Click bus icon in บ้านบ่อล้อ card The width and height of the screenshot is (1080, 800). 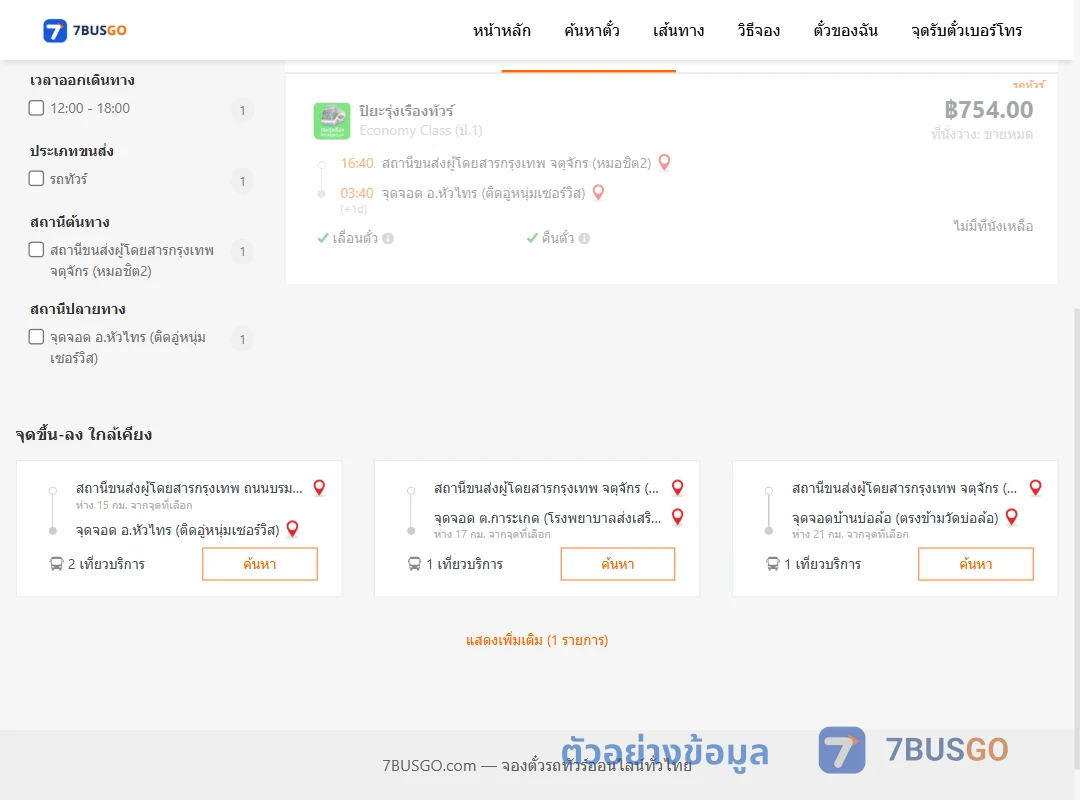pyautogui.click(x=773, y=564)
